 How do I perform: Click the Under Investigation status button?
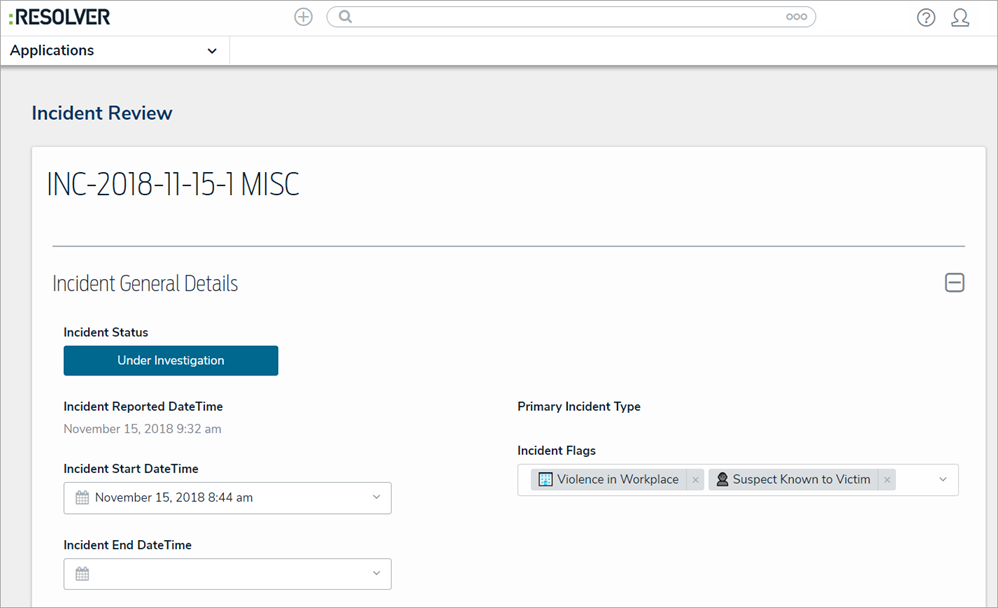point(171,360)
